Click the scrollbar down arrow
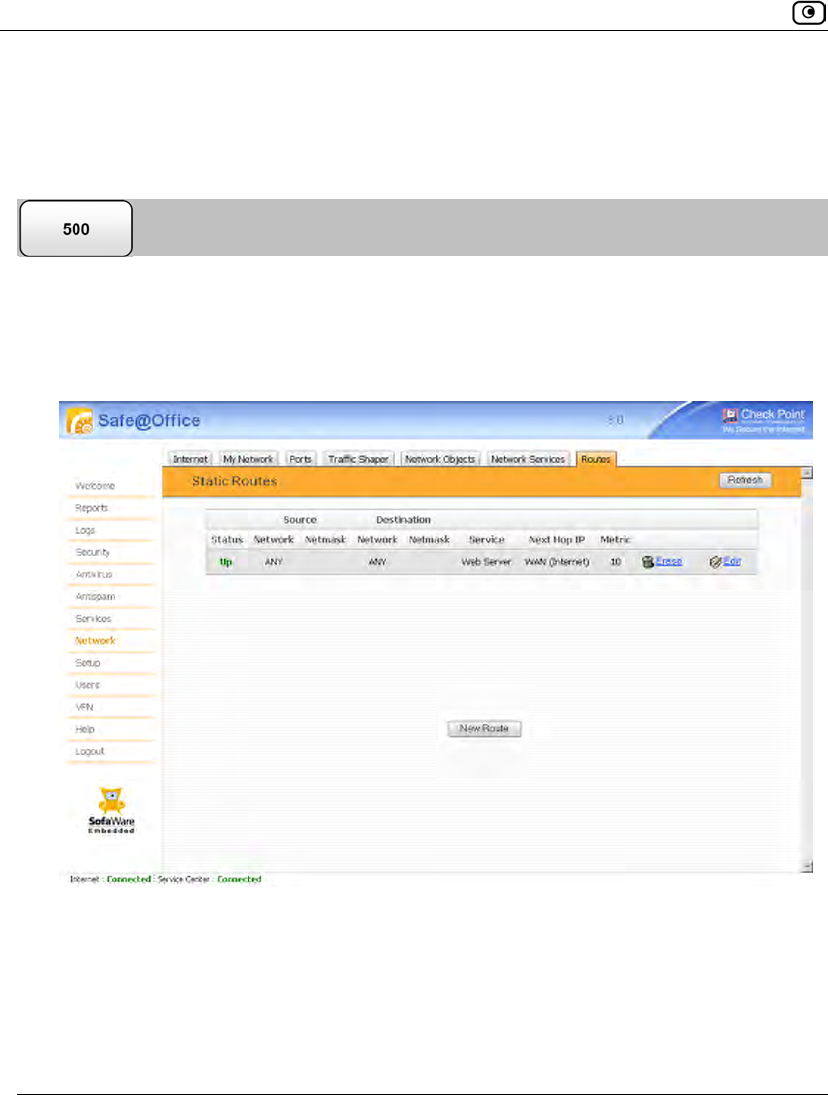828x1095 pixels. (x=807, y=867)
